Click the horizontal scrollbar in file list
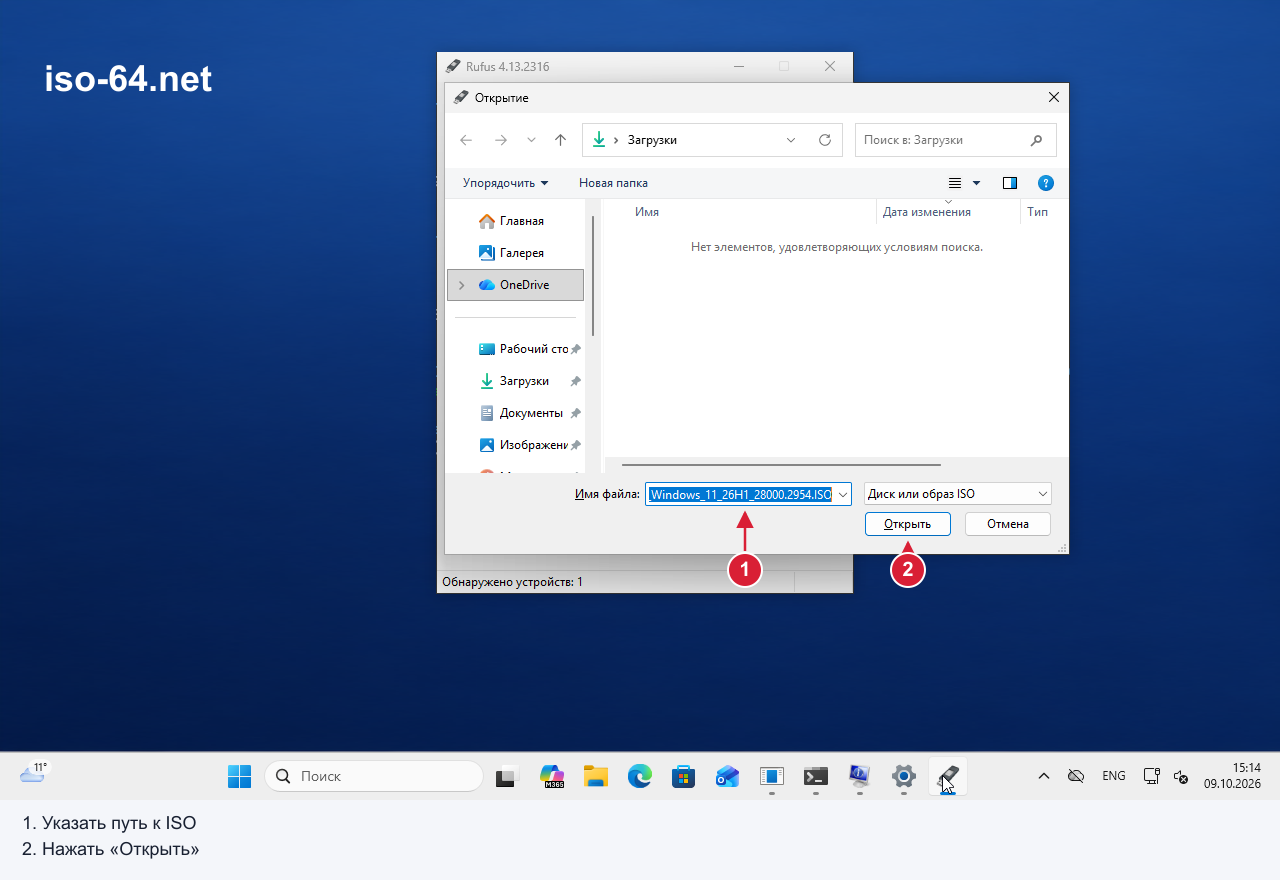 coord(781,465)
